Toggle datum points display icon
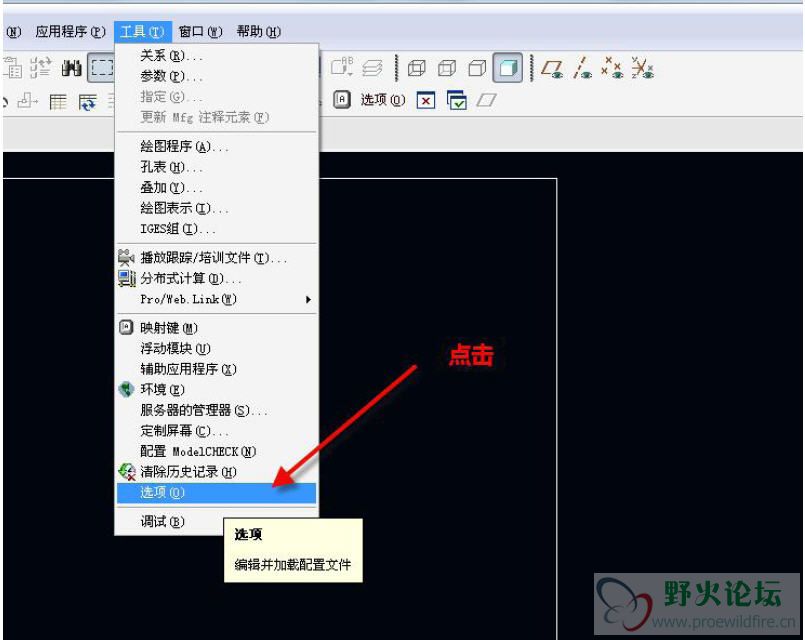This screenshot has width=805, height=640. click(x=612, y=68)
